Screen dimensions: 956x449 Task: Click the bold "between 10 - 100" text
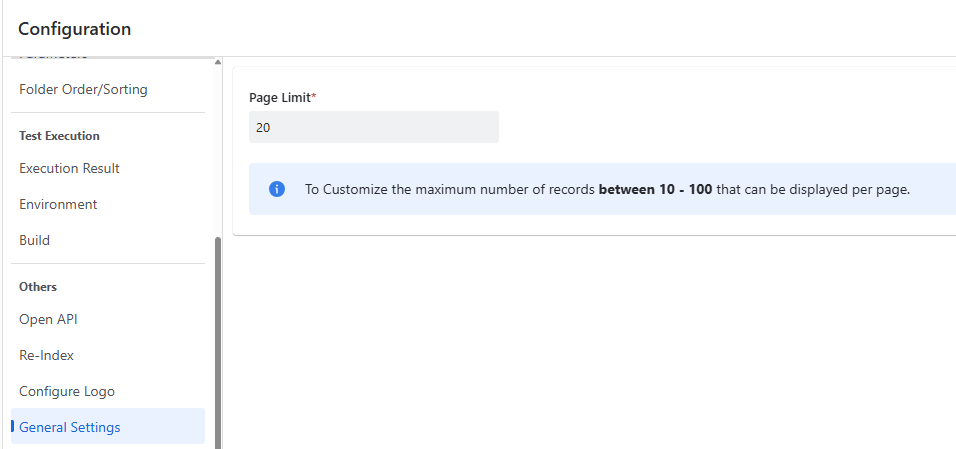pos(655,189)
